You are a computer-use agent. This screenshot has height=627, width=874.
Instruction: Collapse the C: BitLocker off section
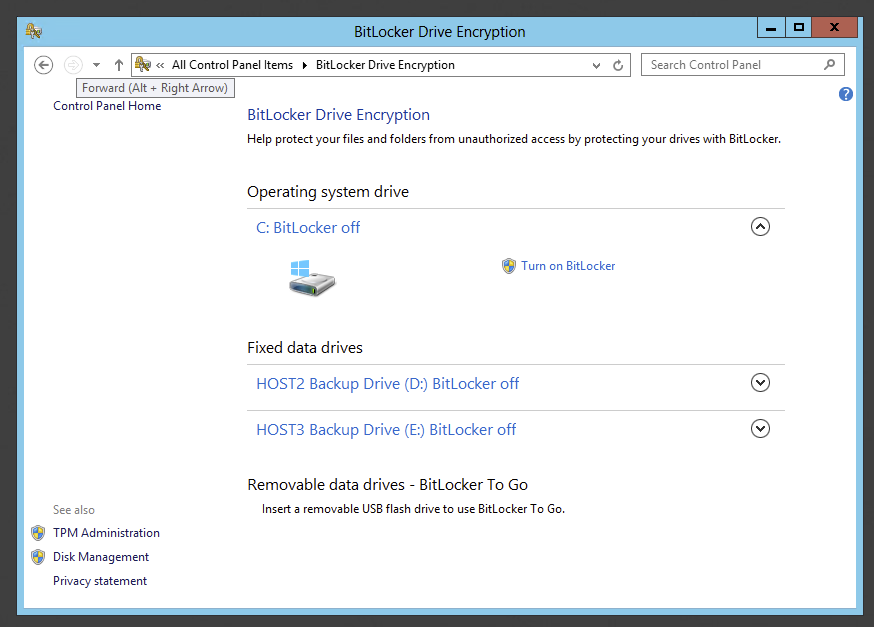click(x=760, y=227)
